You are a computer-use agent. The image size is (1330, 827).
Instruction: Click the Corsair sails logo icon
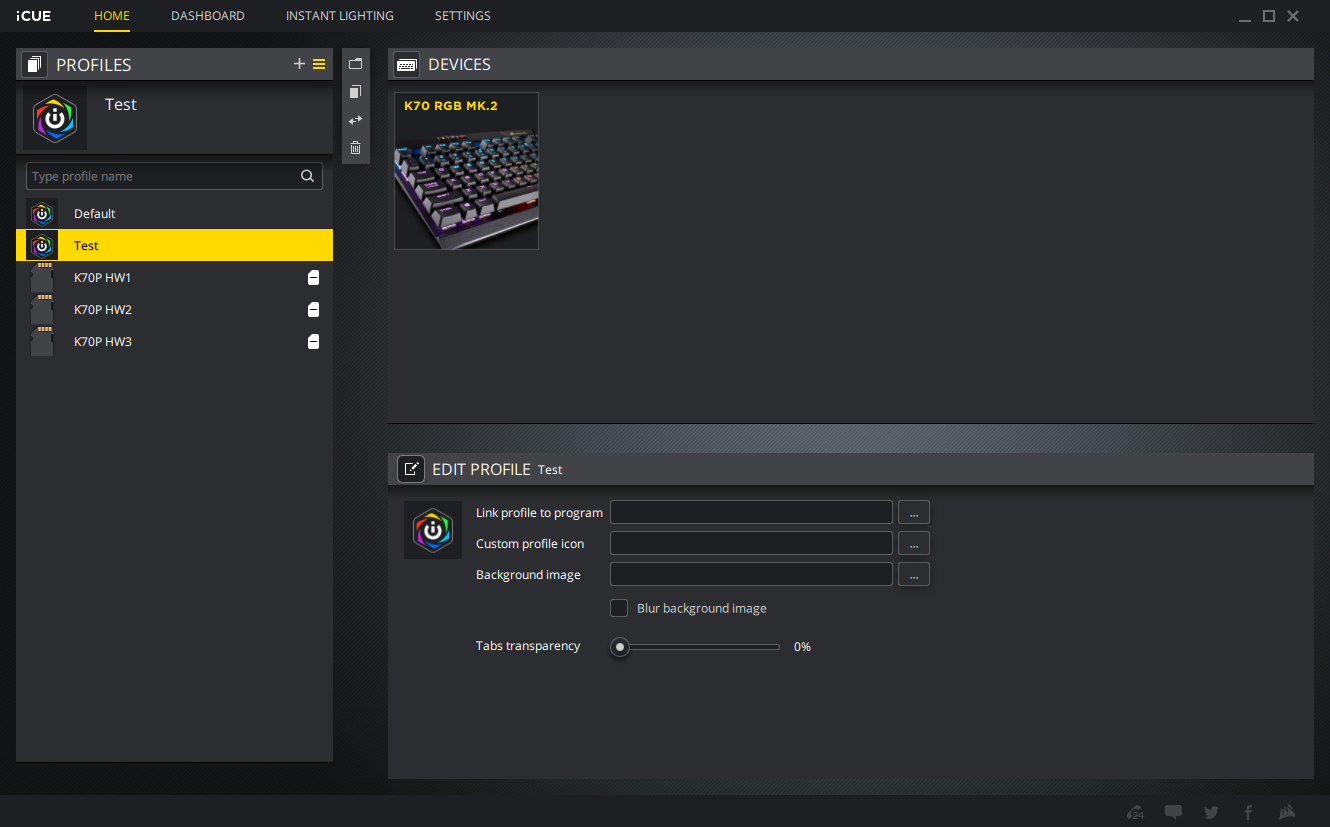(1288, 812)
